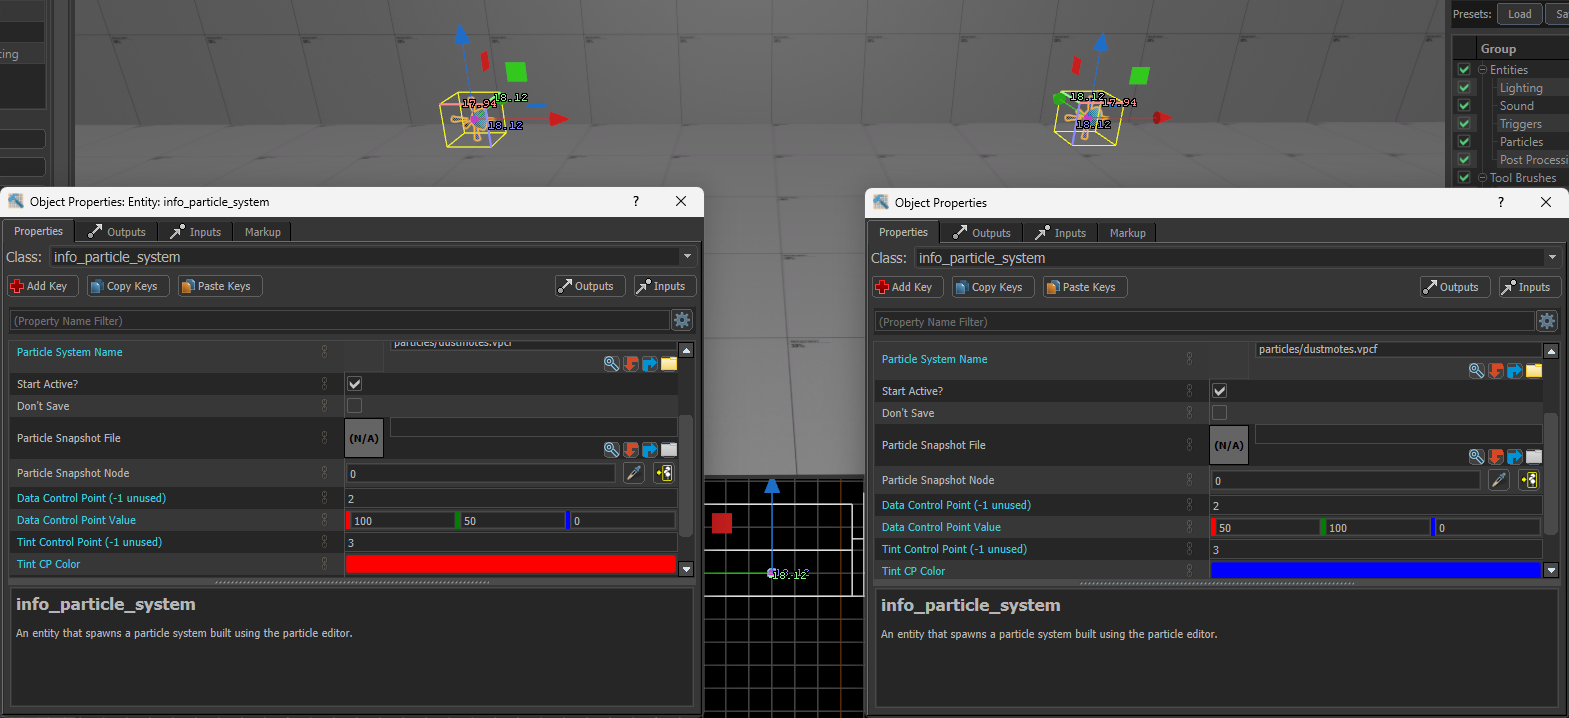The height and width of the screenshot is (718, 1569).
Task: Click yellow select-entity icon beside Snapshot Node, left window
Action: click(x=664, y=473)
